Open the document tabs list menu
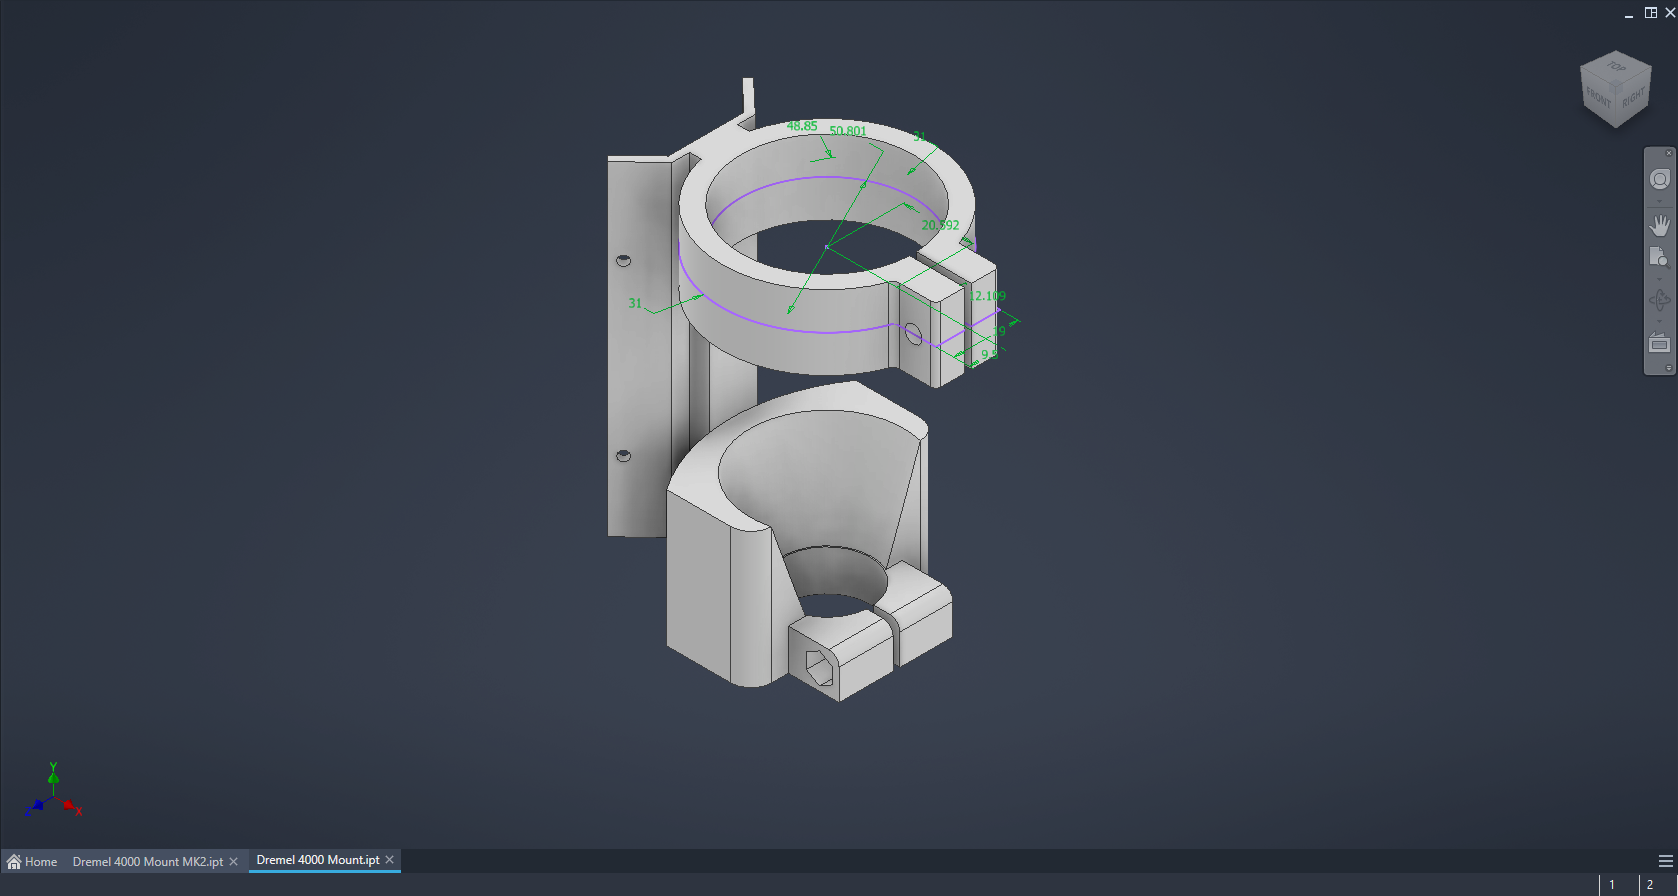The image size is (1678, 896). click(1665, 861)
